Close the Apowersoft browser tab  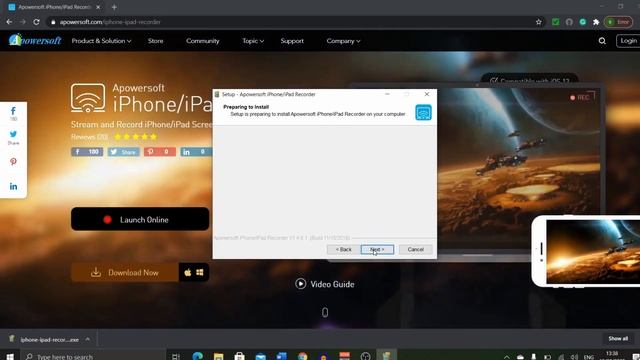98,7
